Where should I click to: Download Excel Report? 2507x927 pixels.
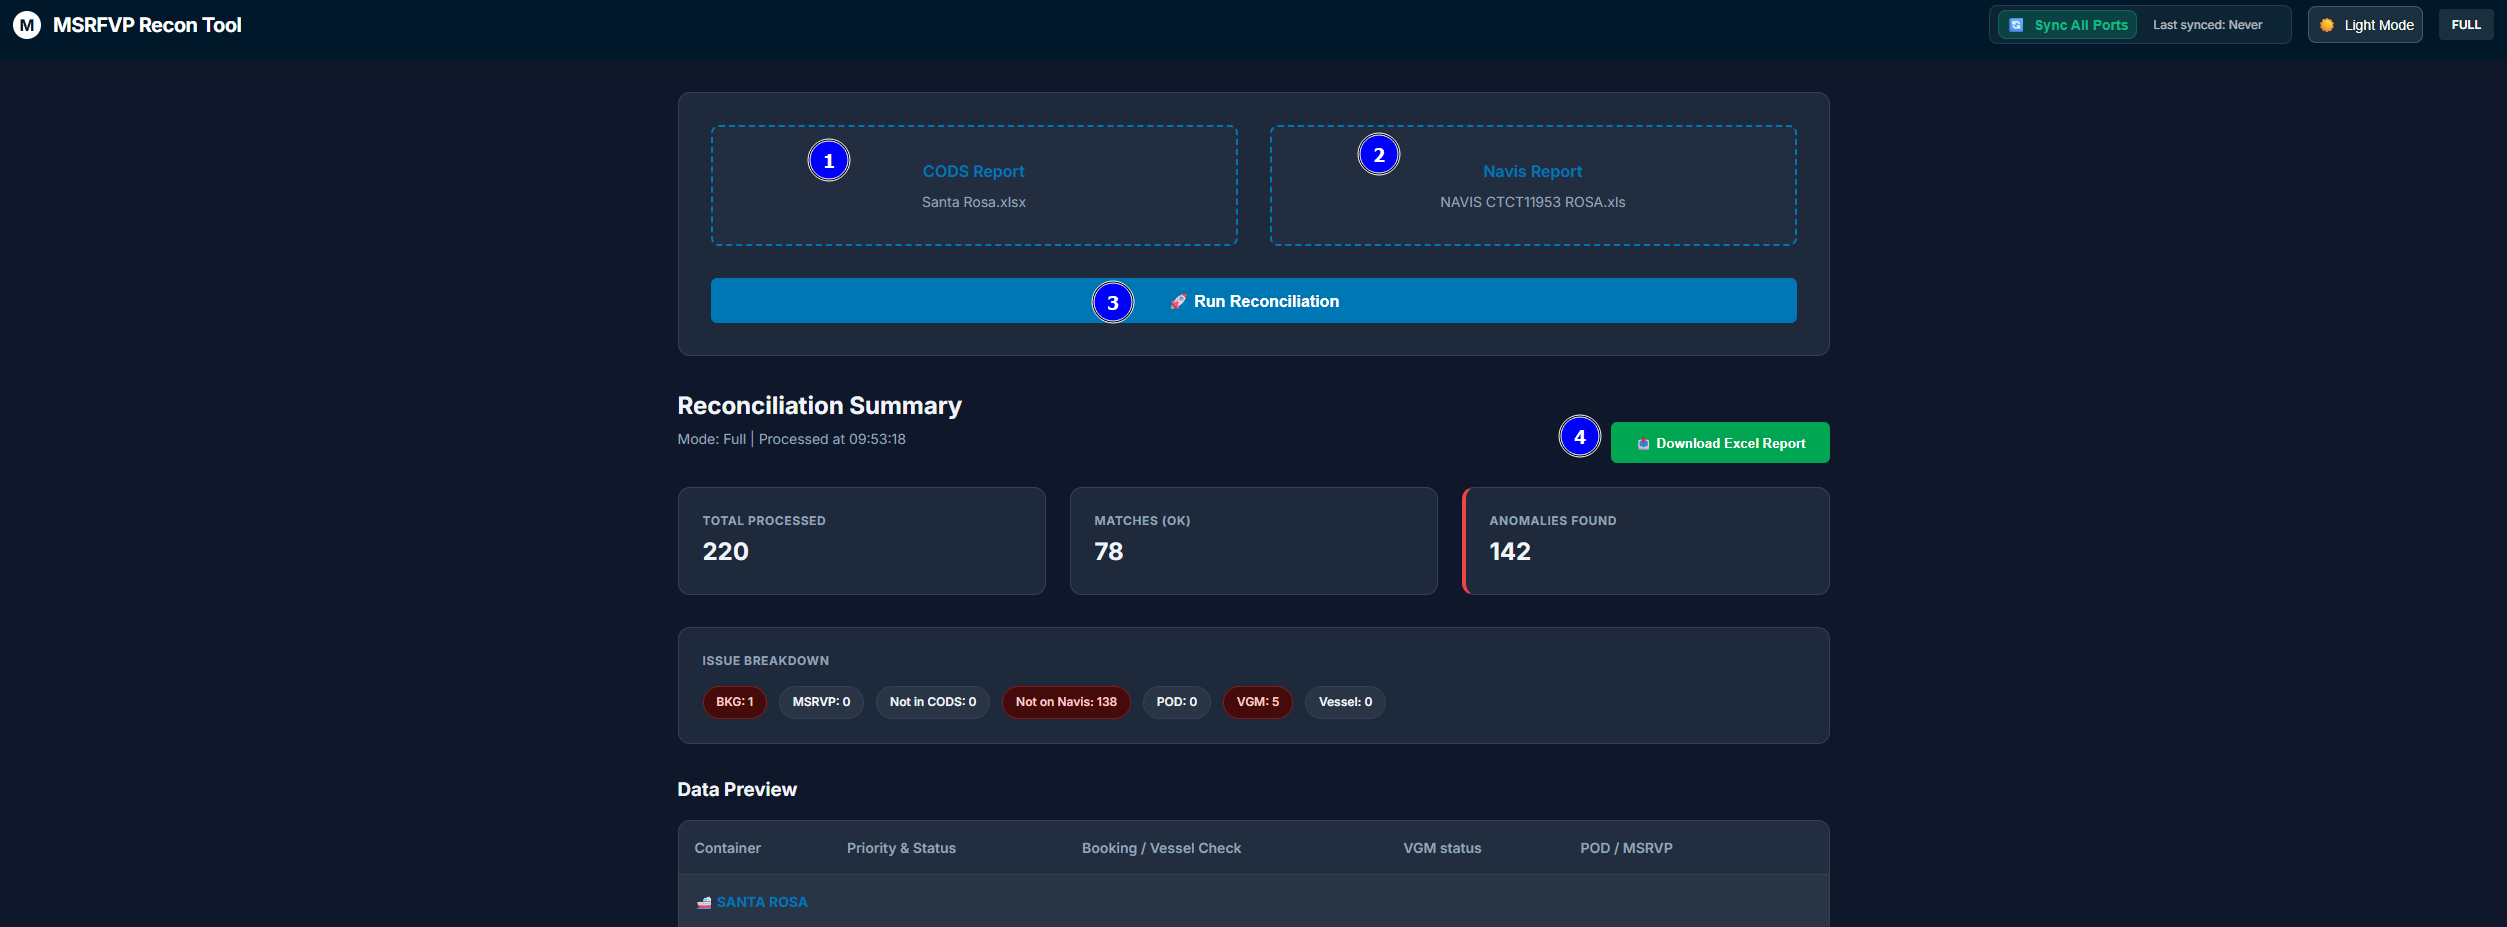(x=1720, y=443)
